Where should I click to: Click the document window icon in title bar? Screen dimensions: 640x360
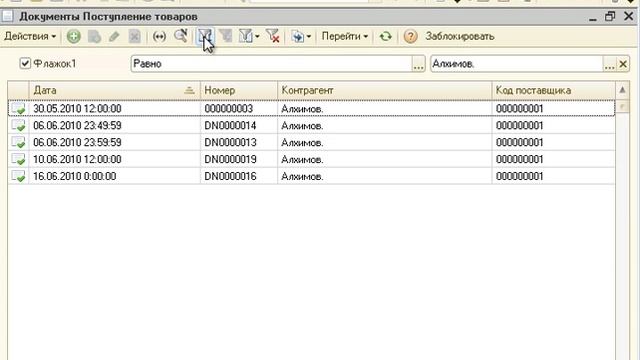pos(7,16)
